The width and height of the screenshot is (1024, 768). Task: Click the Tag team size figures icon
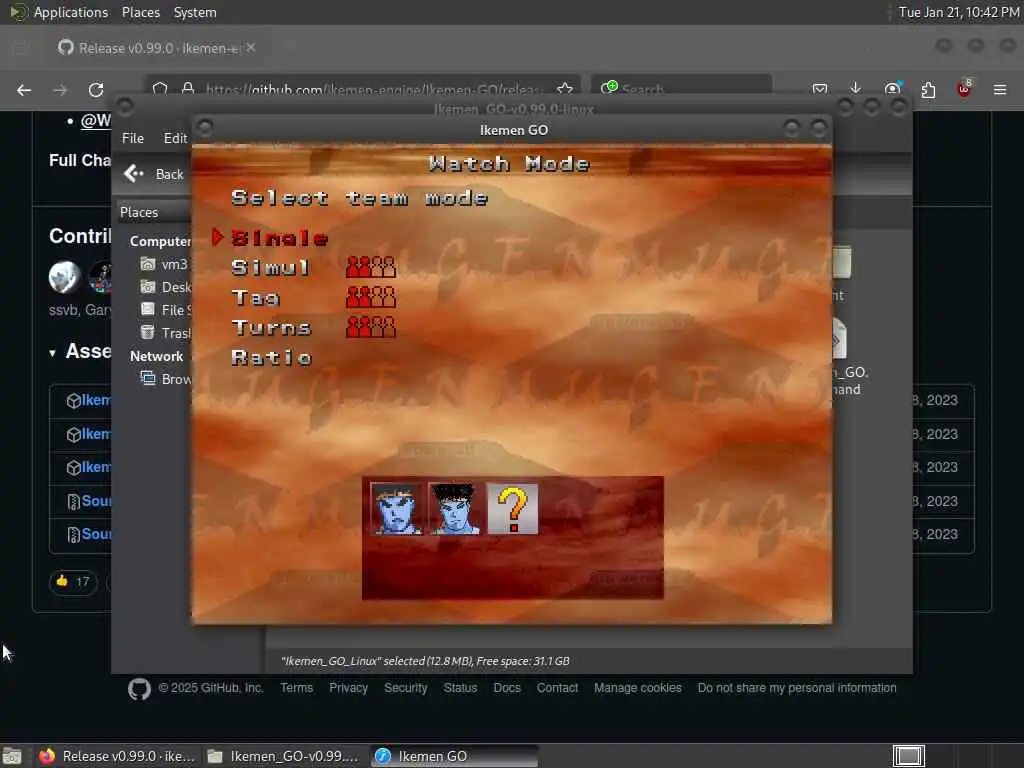(x=371, y=297)
